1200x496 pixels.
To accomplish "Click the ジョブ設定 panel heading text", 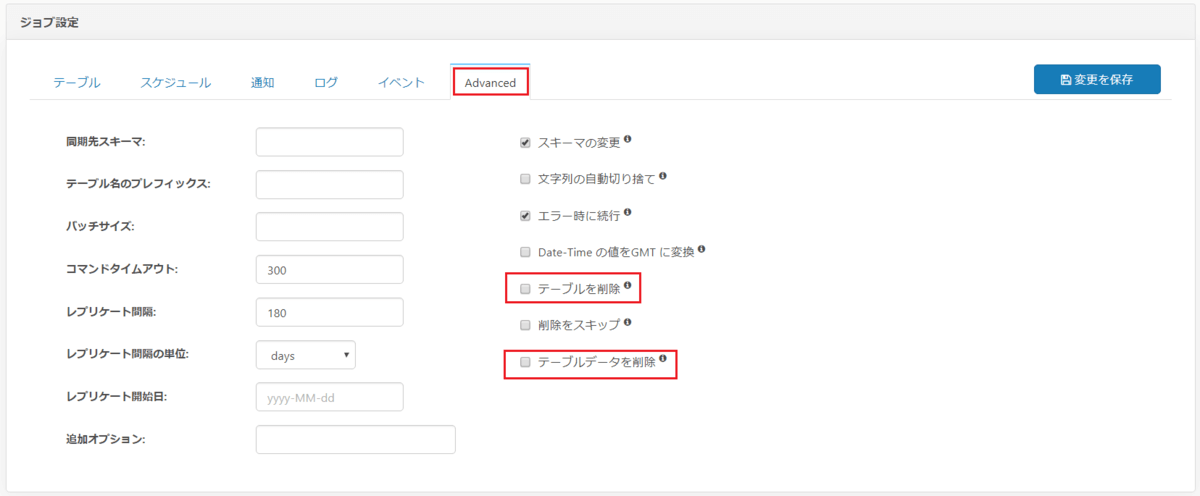I will pos(49,22).
